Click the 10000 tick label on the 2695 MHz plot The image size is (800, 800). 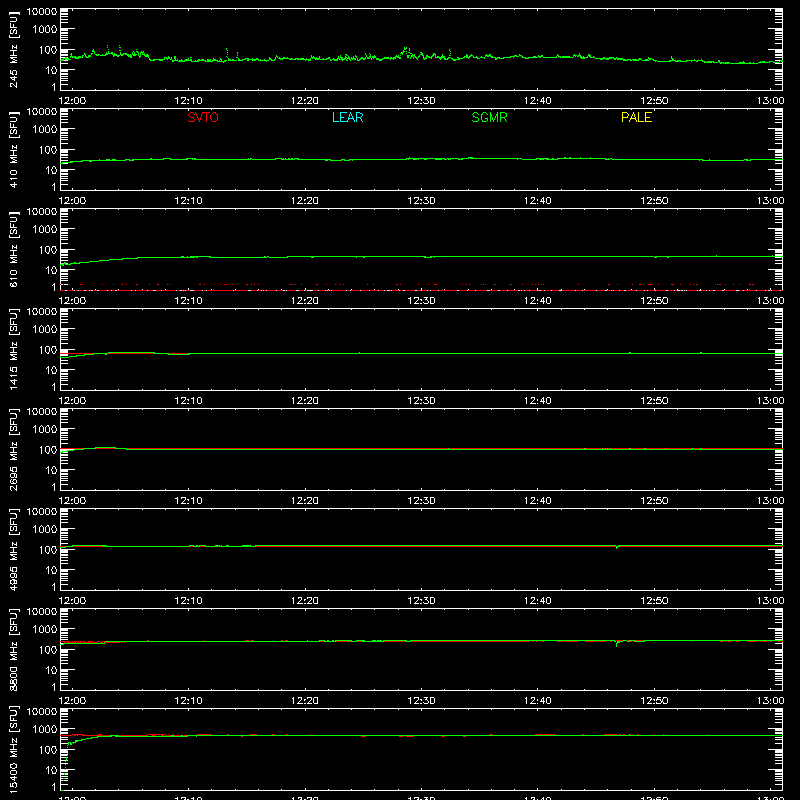pyautogui.click(x=42, y=411)
